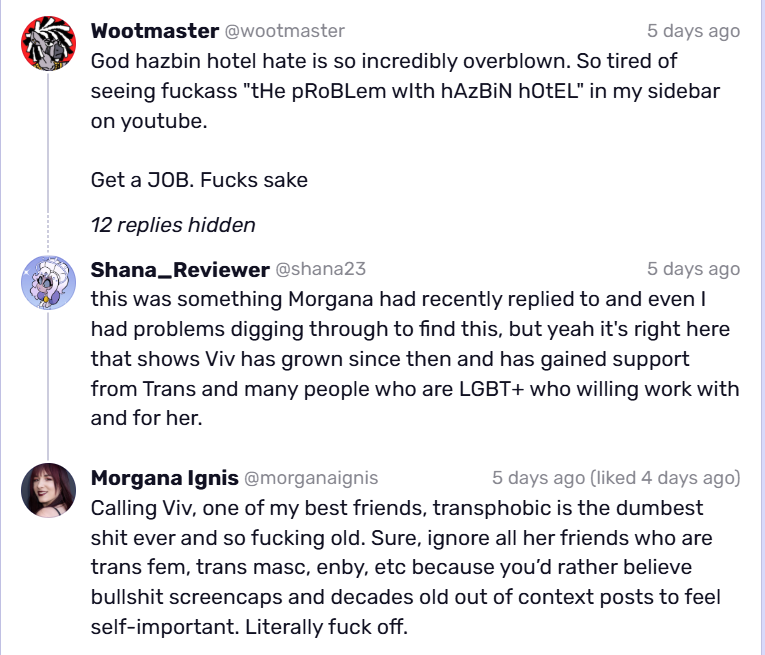Open the Morgana Ignis display name
This screenshot has width=765, height=655.
point(164,477)
